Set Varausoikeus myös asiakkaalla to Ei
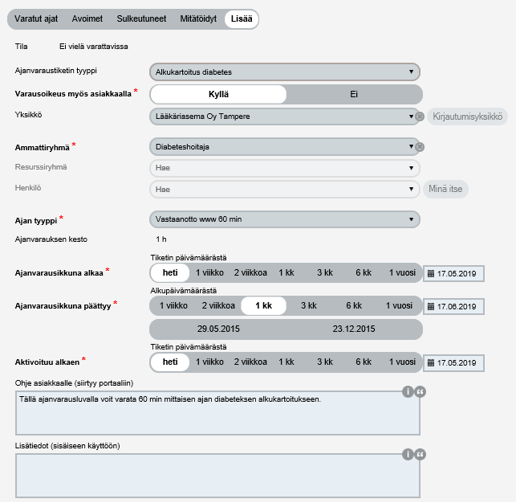 pos(354,94)
